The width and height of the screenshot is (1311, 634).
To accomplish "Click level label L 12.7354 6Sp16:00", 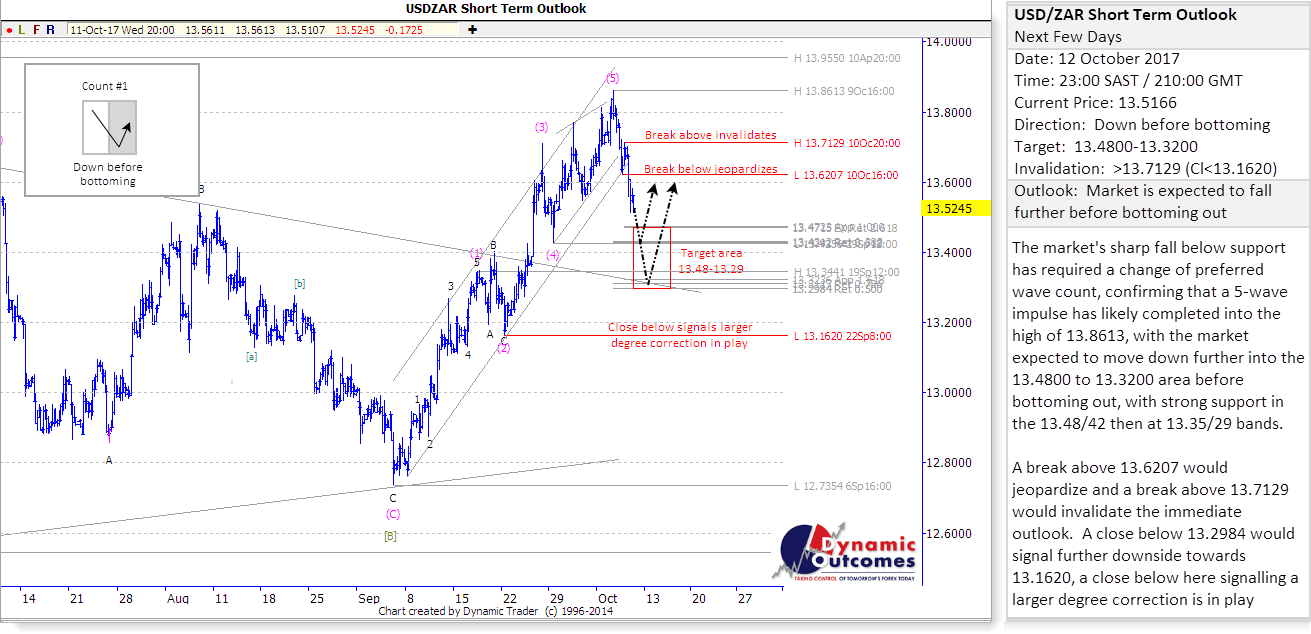I will tap(842, 486).
